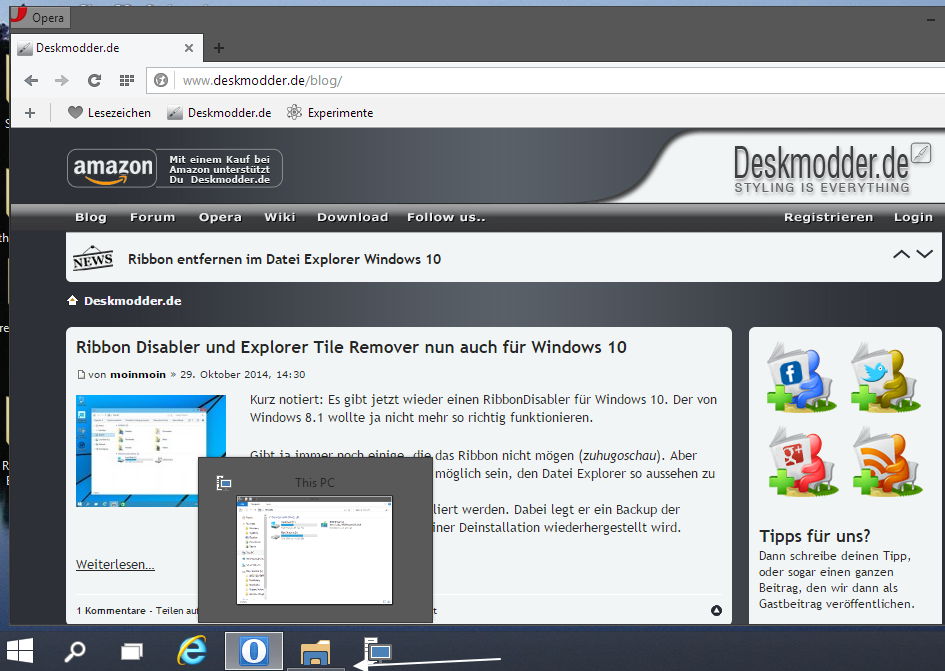Follow Deskmodder on Facebook icon

800,377
